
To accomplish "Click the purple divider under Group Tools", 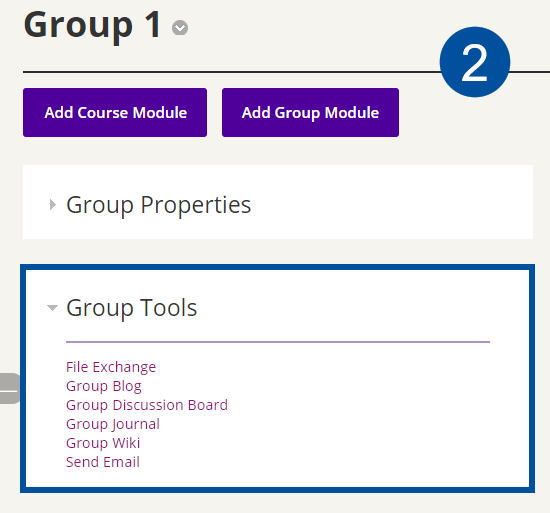I will coord(278,342).
